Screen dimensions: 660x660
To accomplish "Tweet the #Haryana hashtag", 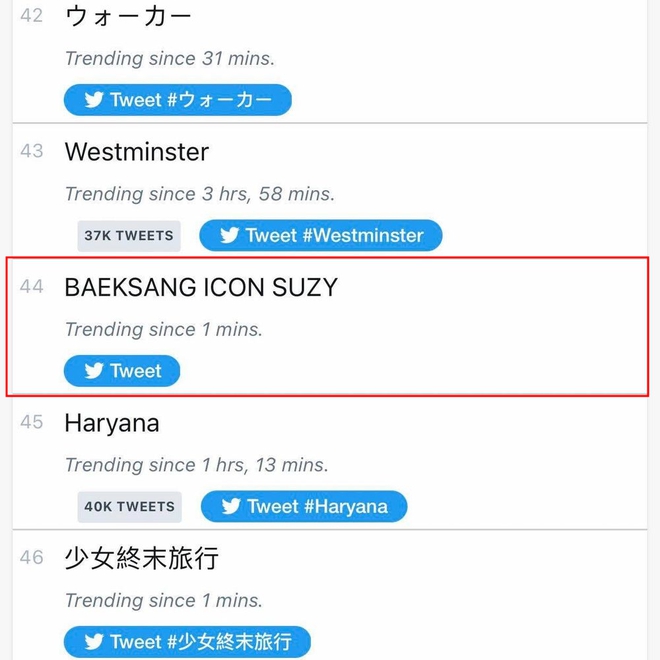I will point(304,506).
